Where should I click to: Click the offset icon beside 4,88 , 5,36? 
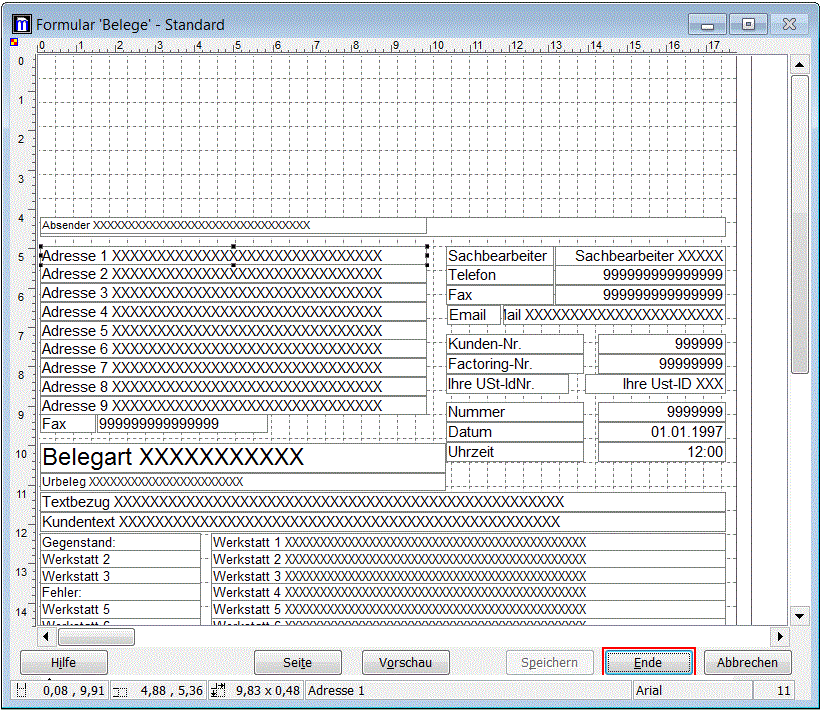click(x=120, y=692)
